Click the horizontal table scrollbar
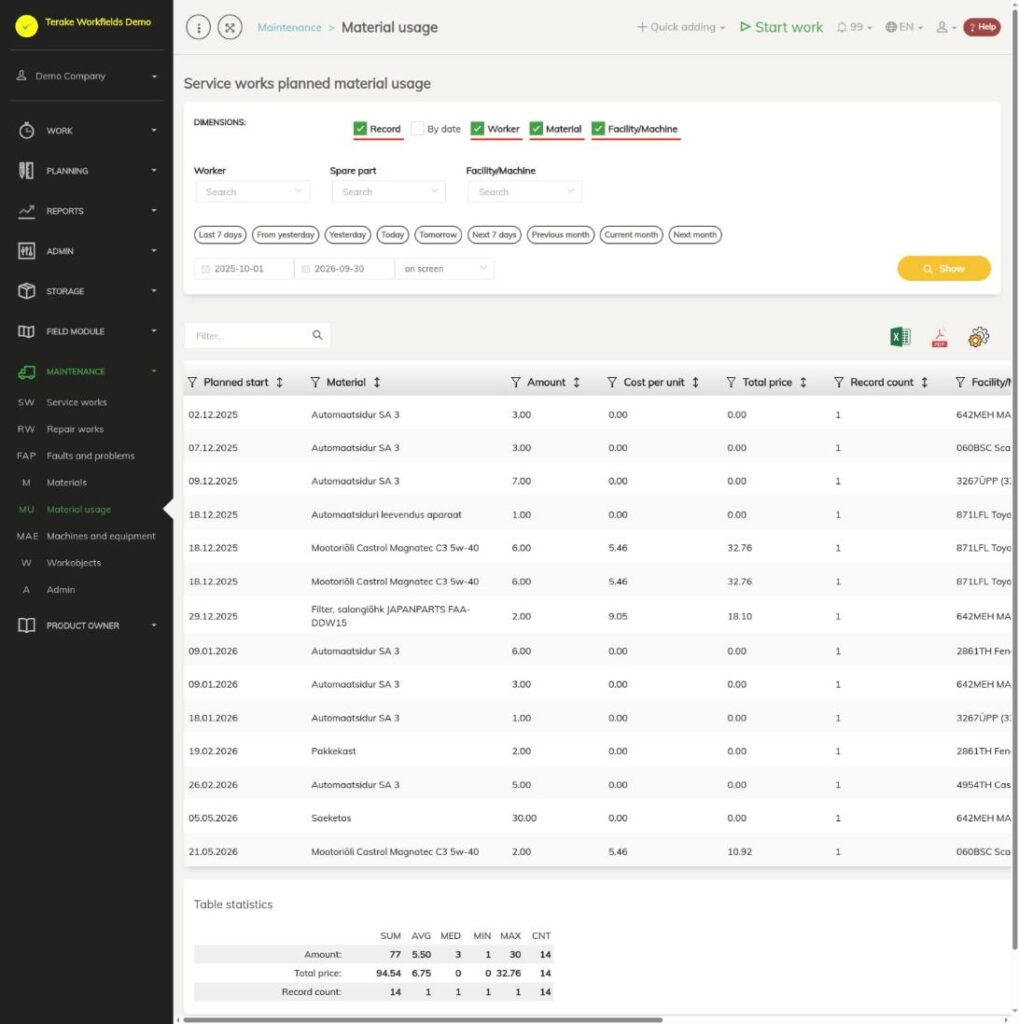Screen dimensions: 1019x1024 point(423,1019)
